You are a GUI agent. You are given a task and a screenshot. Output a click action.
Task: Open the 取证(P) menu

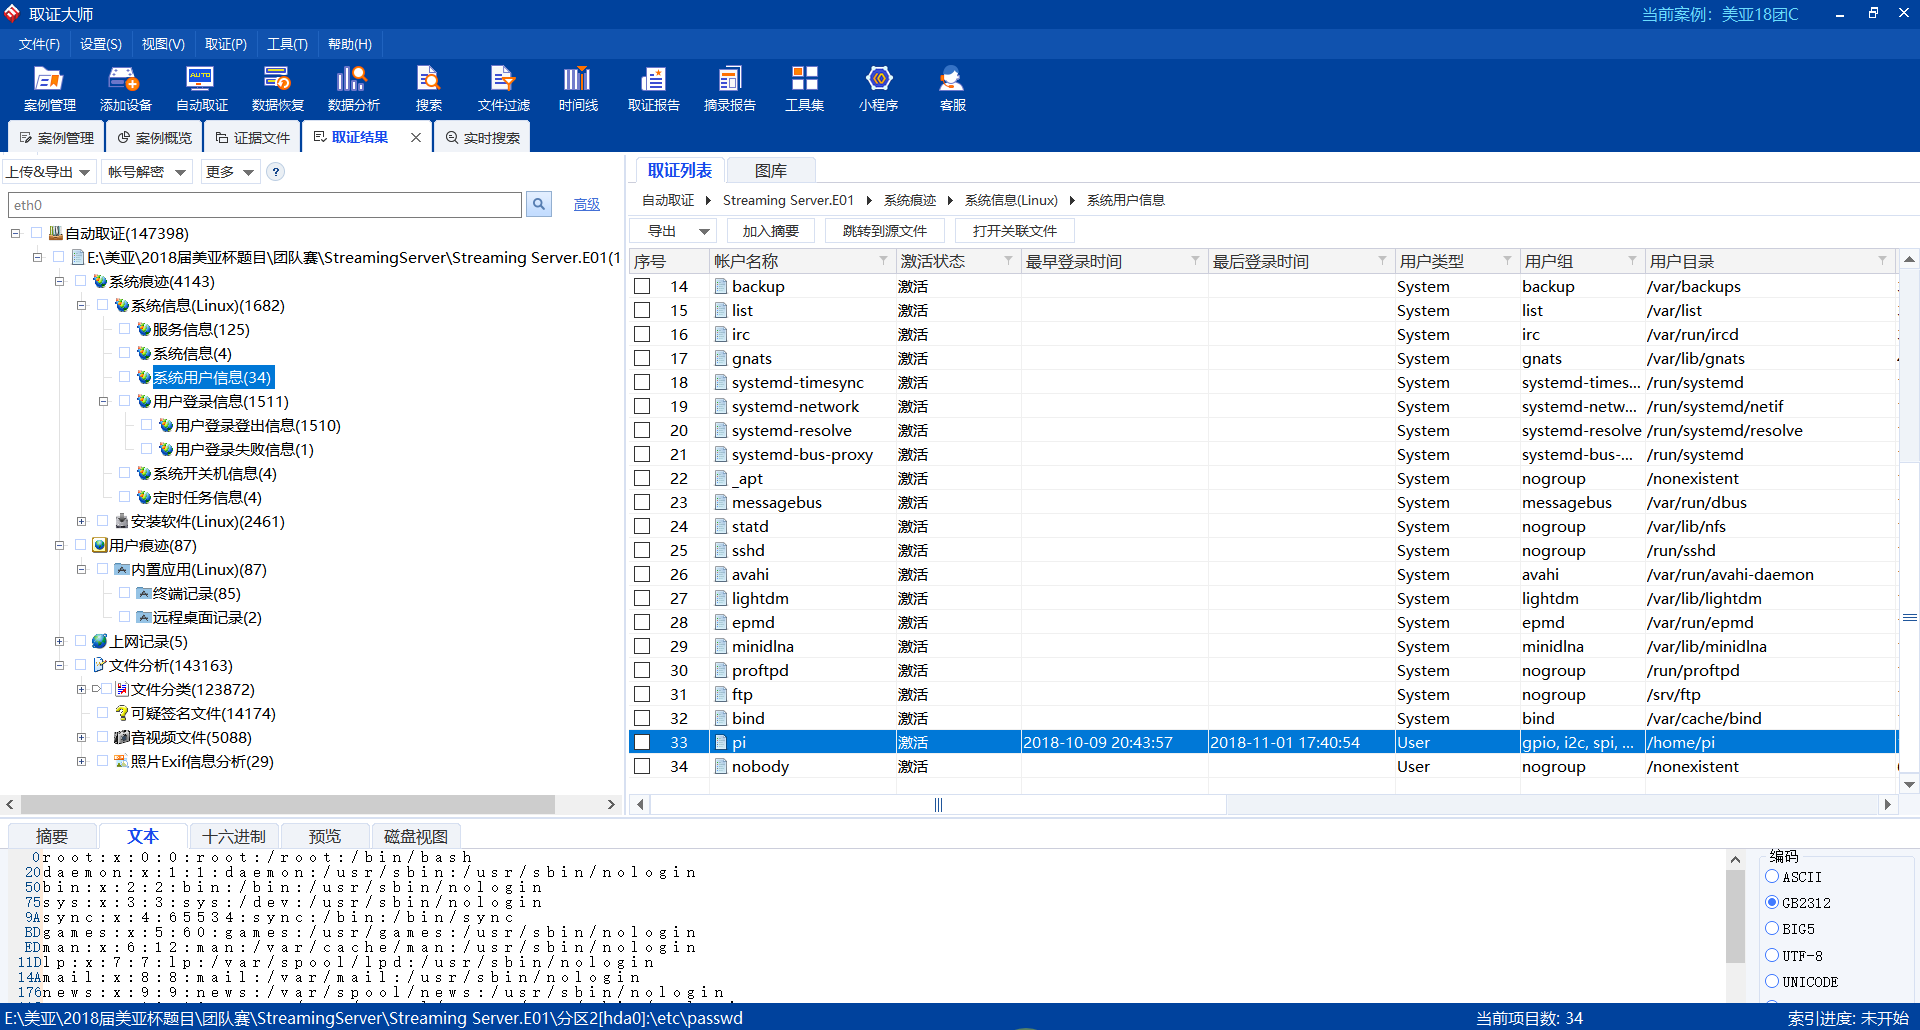tap(226, 44)
